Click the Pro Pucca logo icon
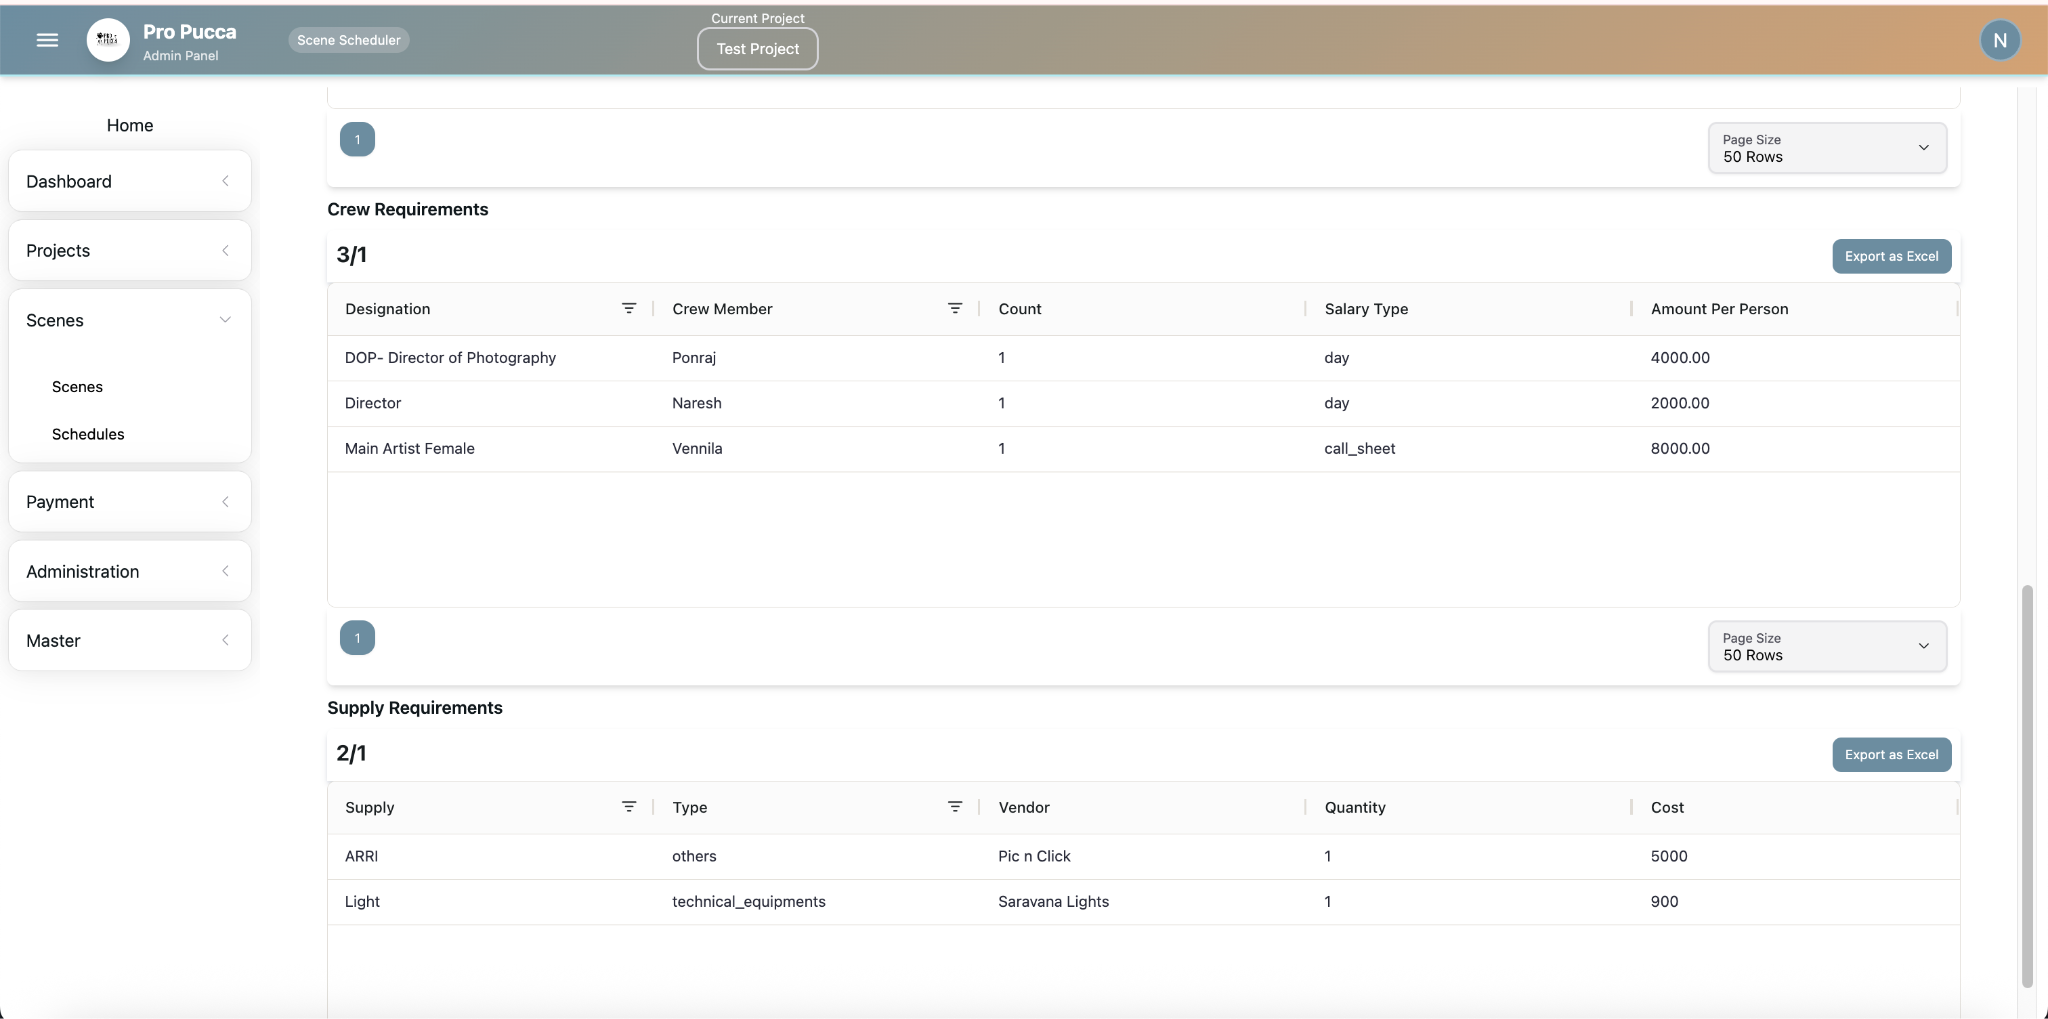Image resolution: width=2048 pixels, height=1019 pixels. [x=108, y=40]
